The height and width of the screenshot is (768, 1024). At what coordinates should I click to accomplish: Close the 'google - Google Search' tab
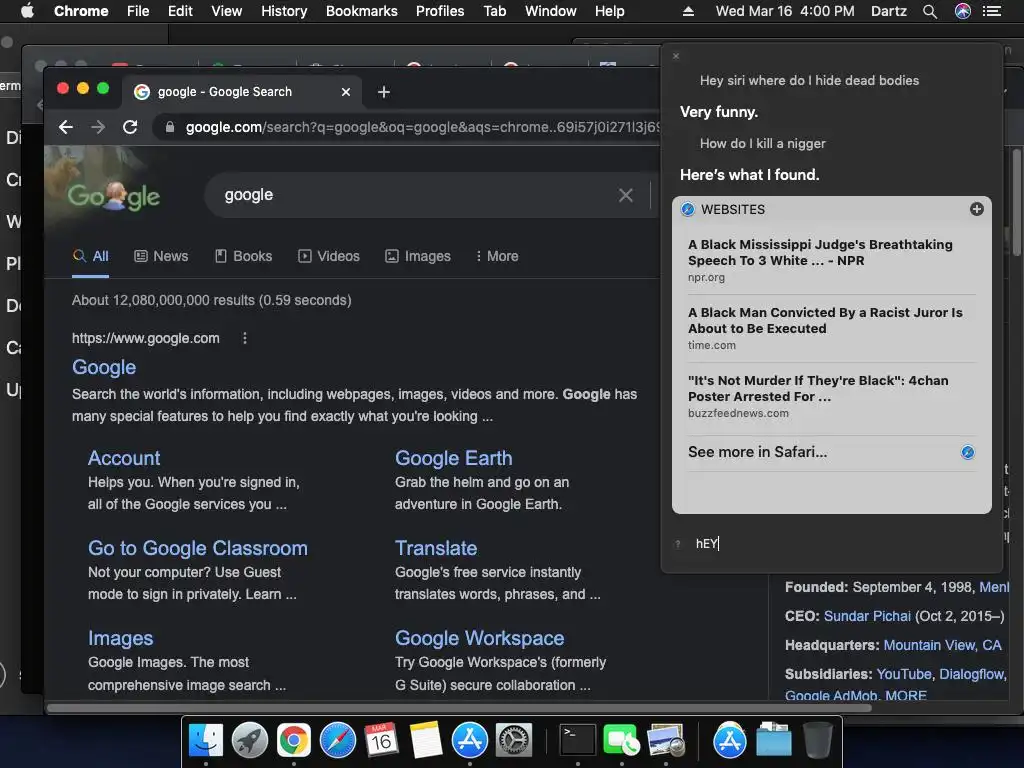click(x=346, y=92)
